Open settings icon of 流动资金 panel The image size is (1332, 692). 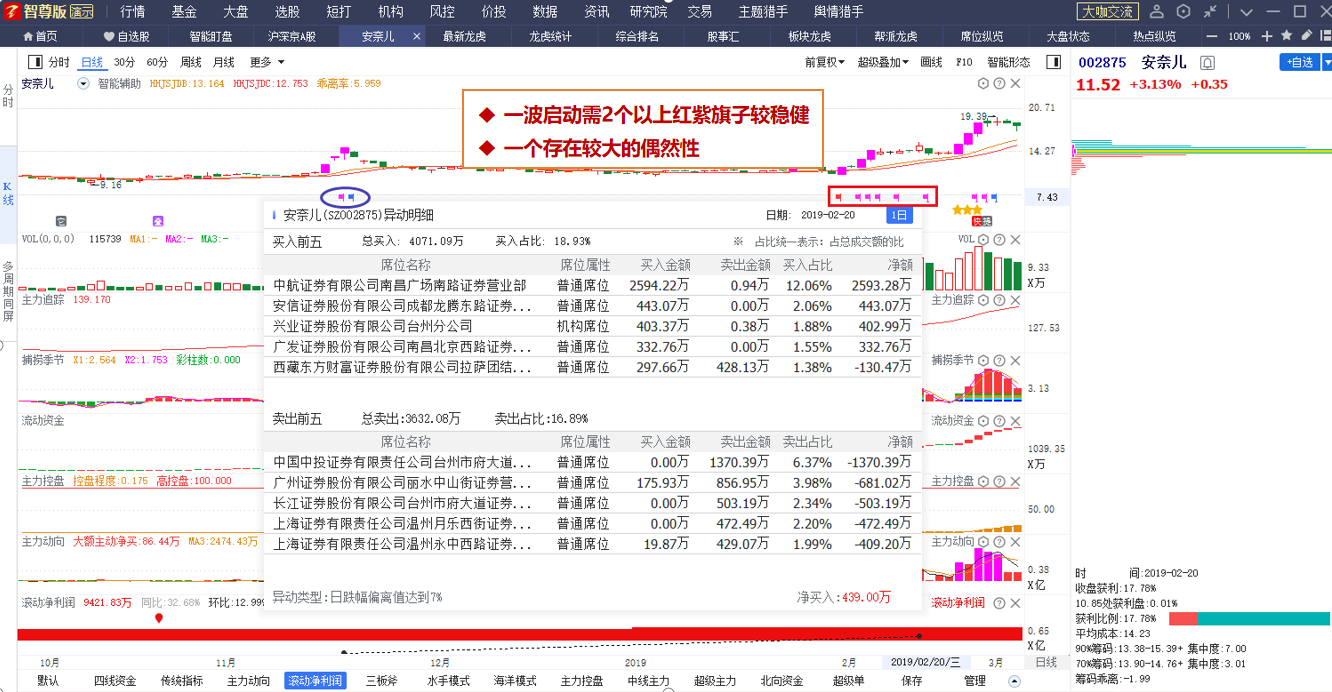pos(983,421)
